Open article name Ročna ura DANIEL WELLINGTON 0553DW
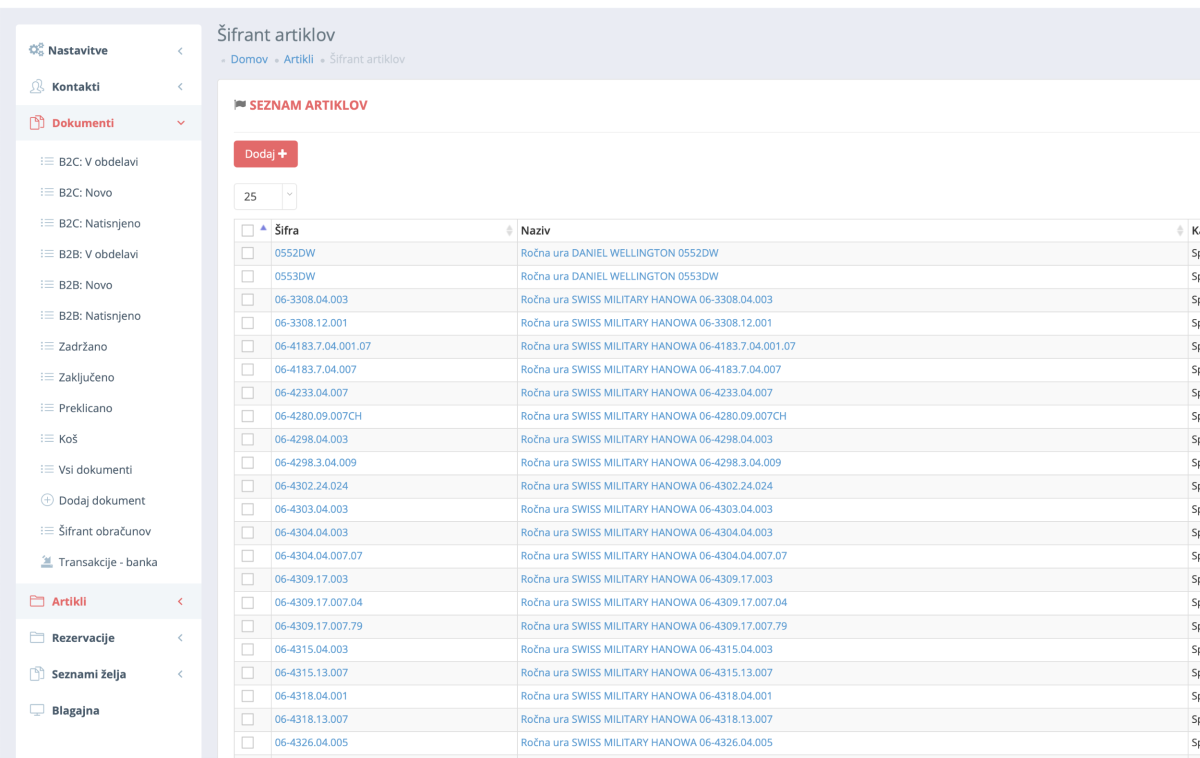 (619, 276)
